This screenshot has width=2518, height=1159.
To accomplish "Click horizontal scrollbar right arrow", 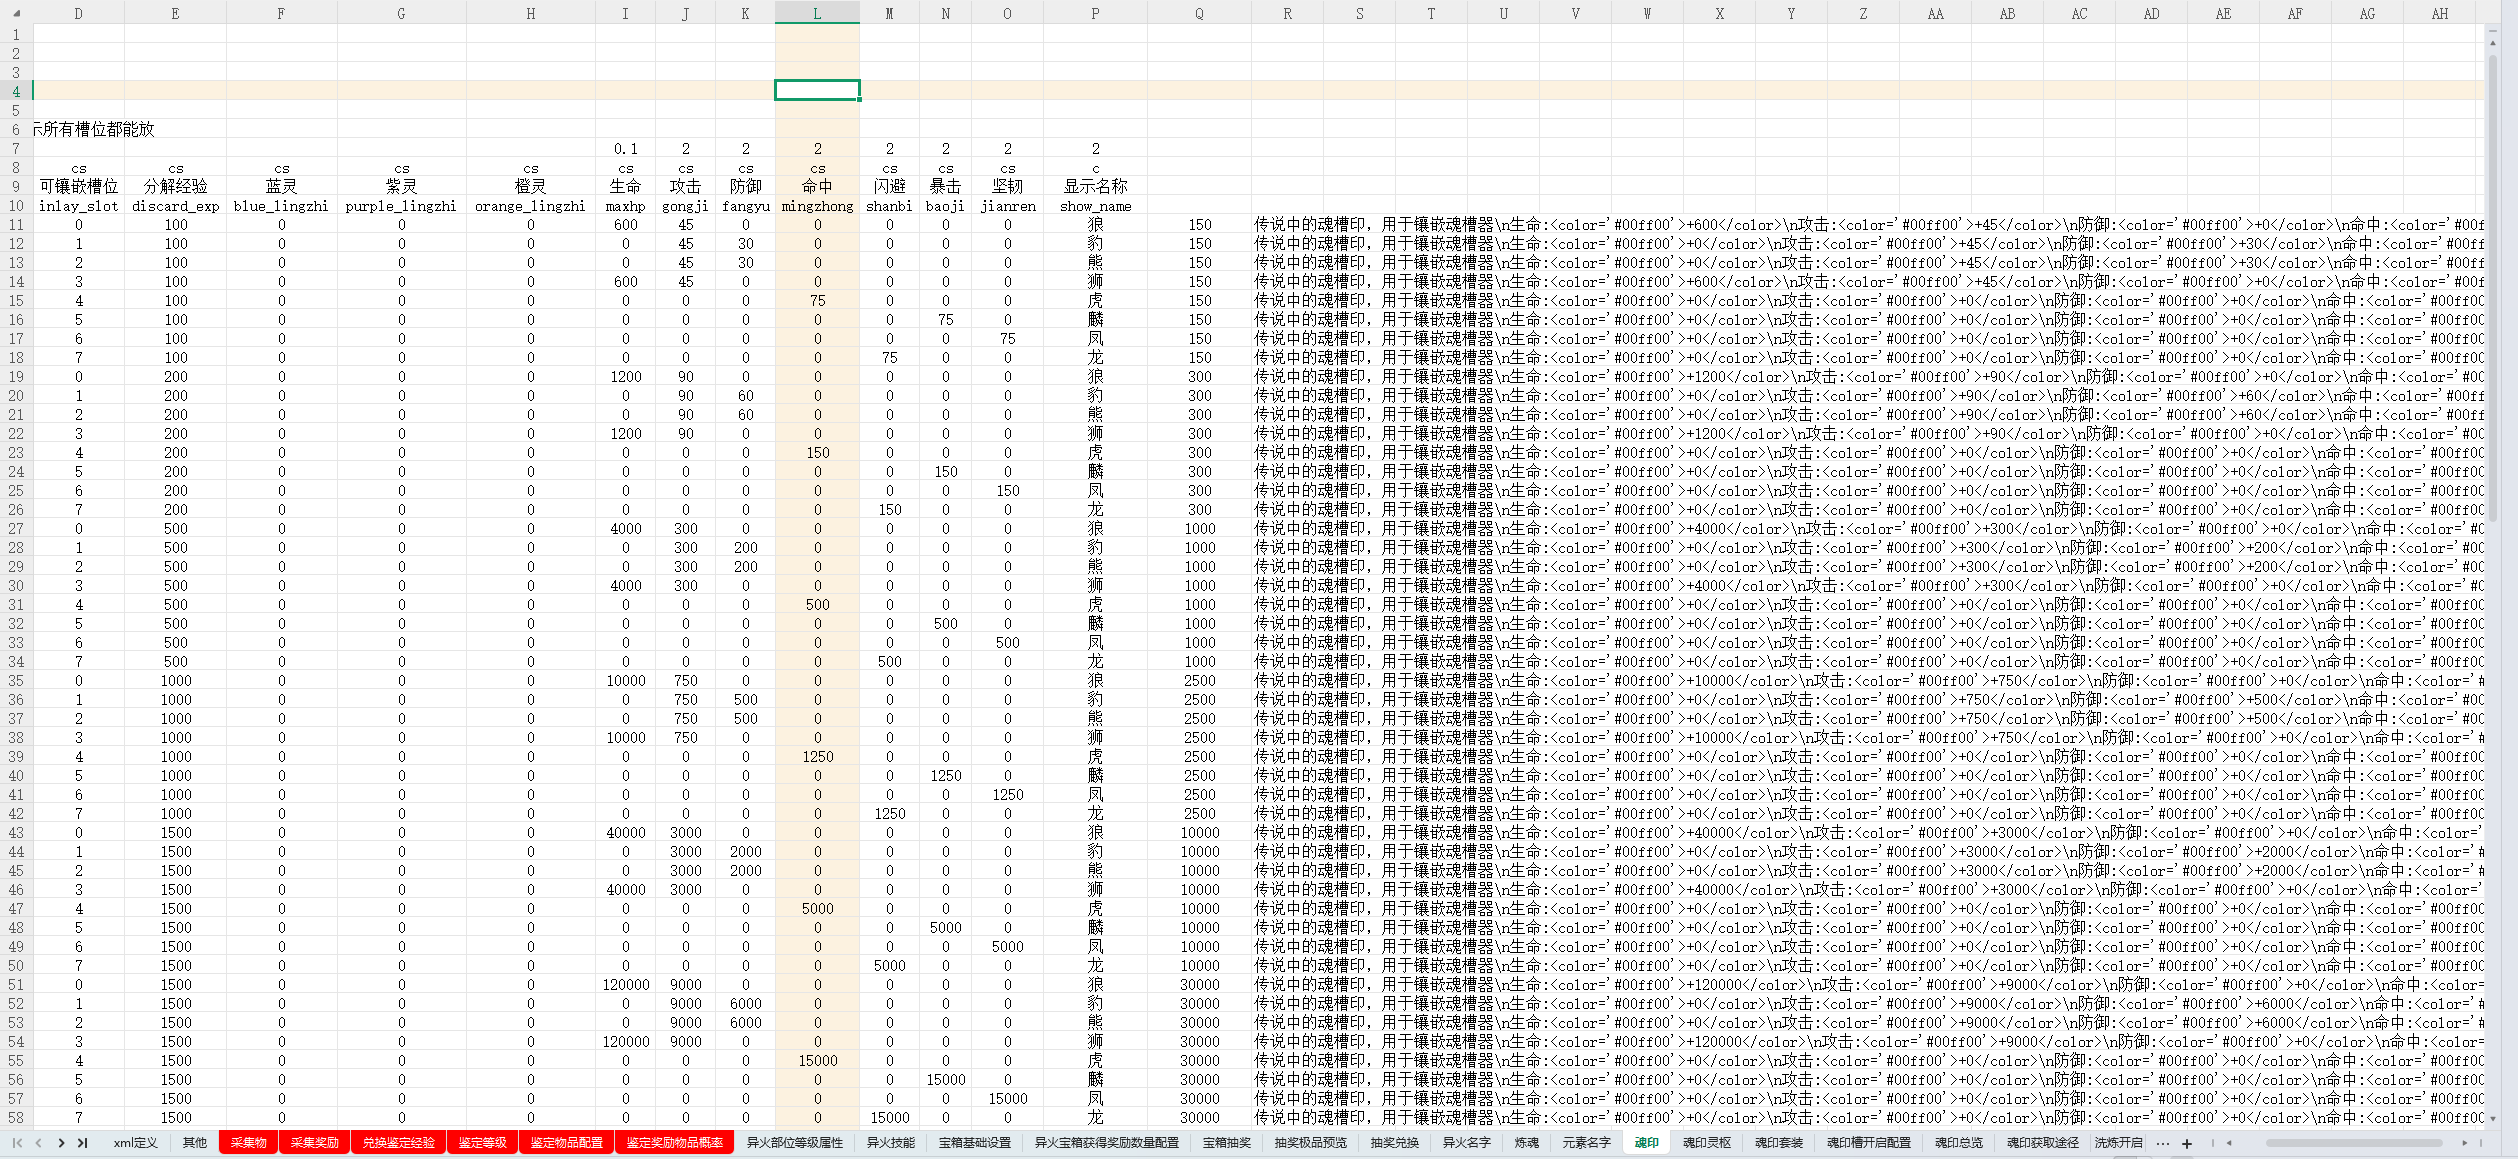I will (2464, 1143).
